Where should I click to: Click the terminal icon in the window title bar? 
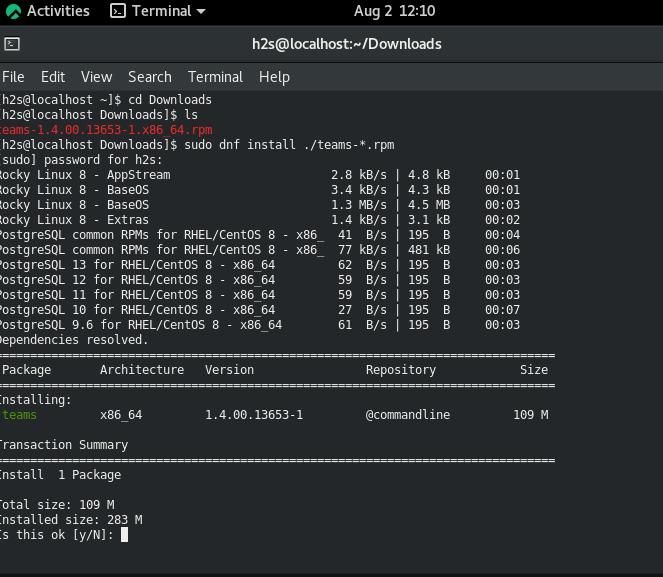tap(12, 44)
